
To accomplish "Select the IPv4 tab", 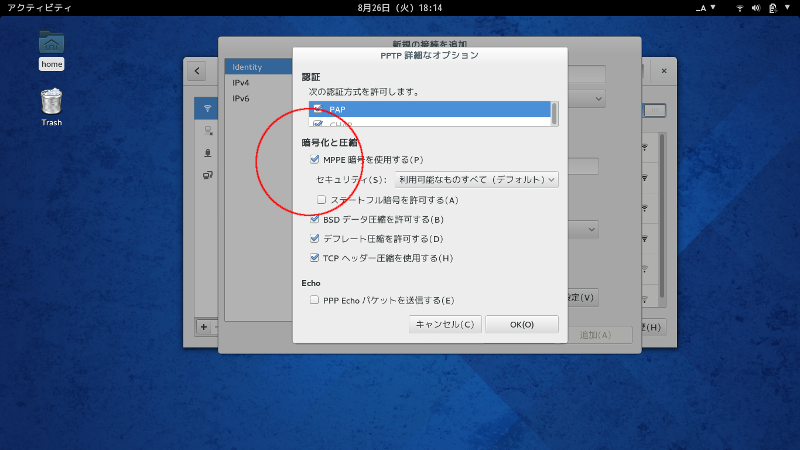I will (258, 83).
